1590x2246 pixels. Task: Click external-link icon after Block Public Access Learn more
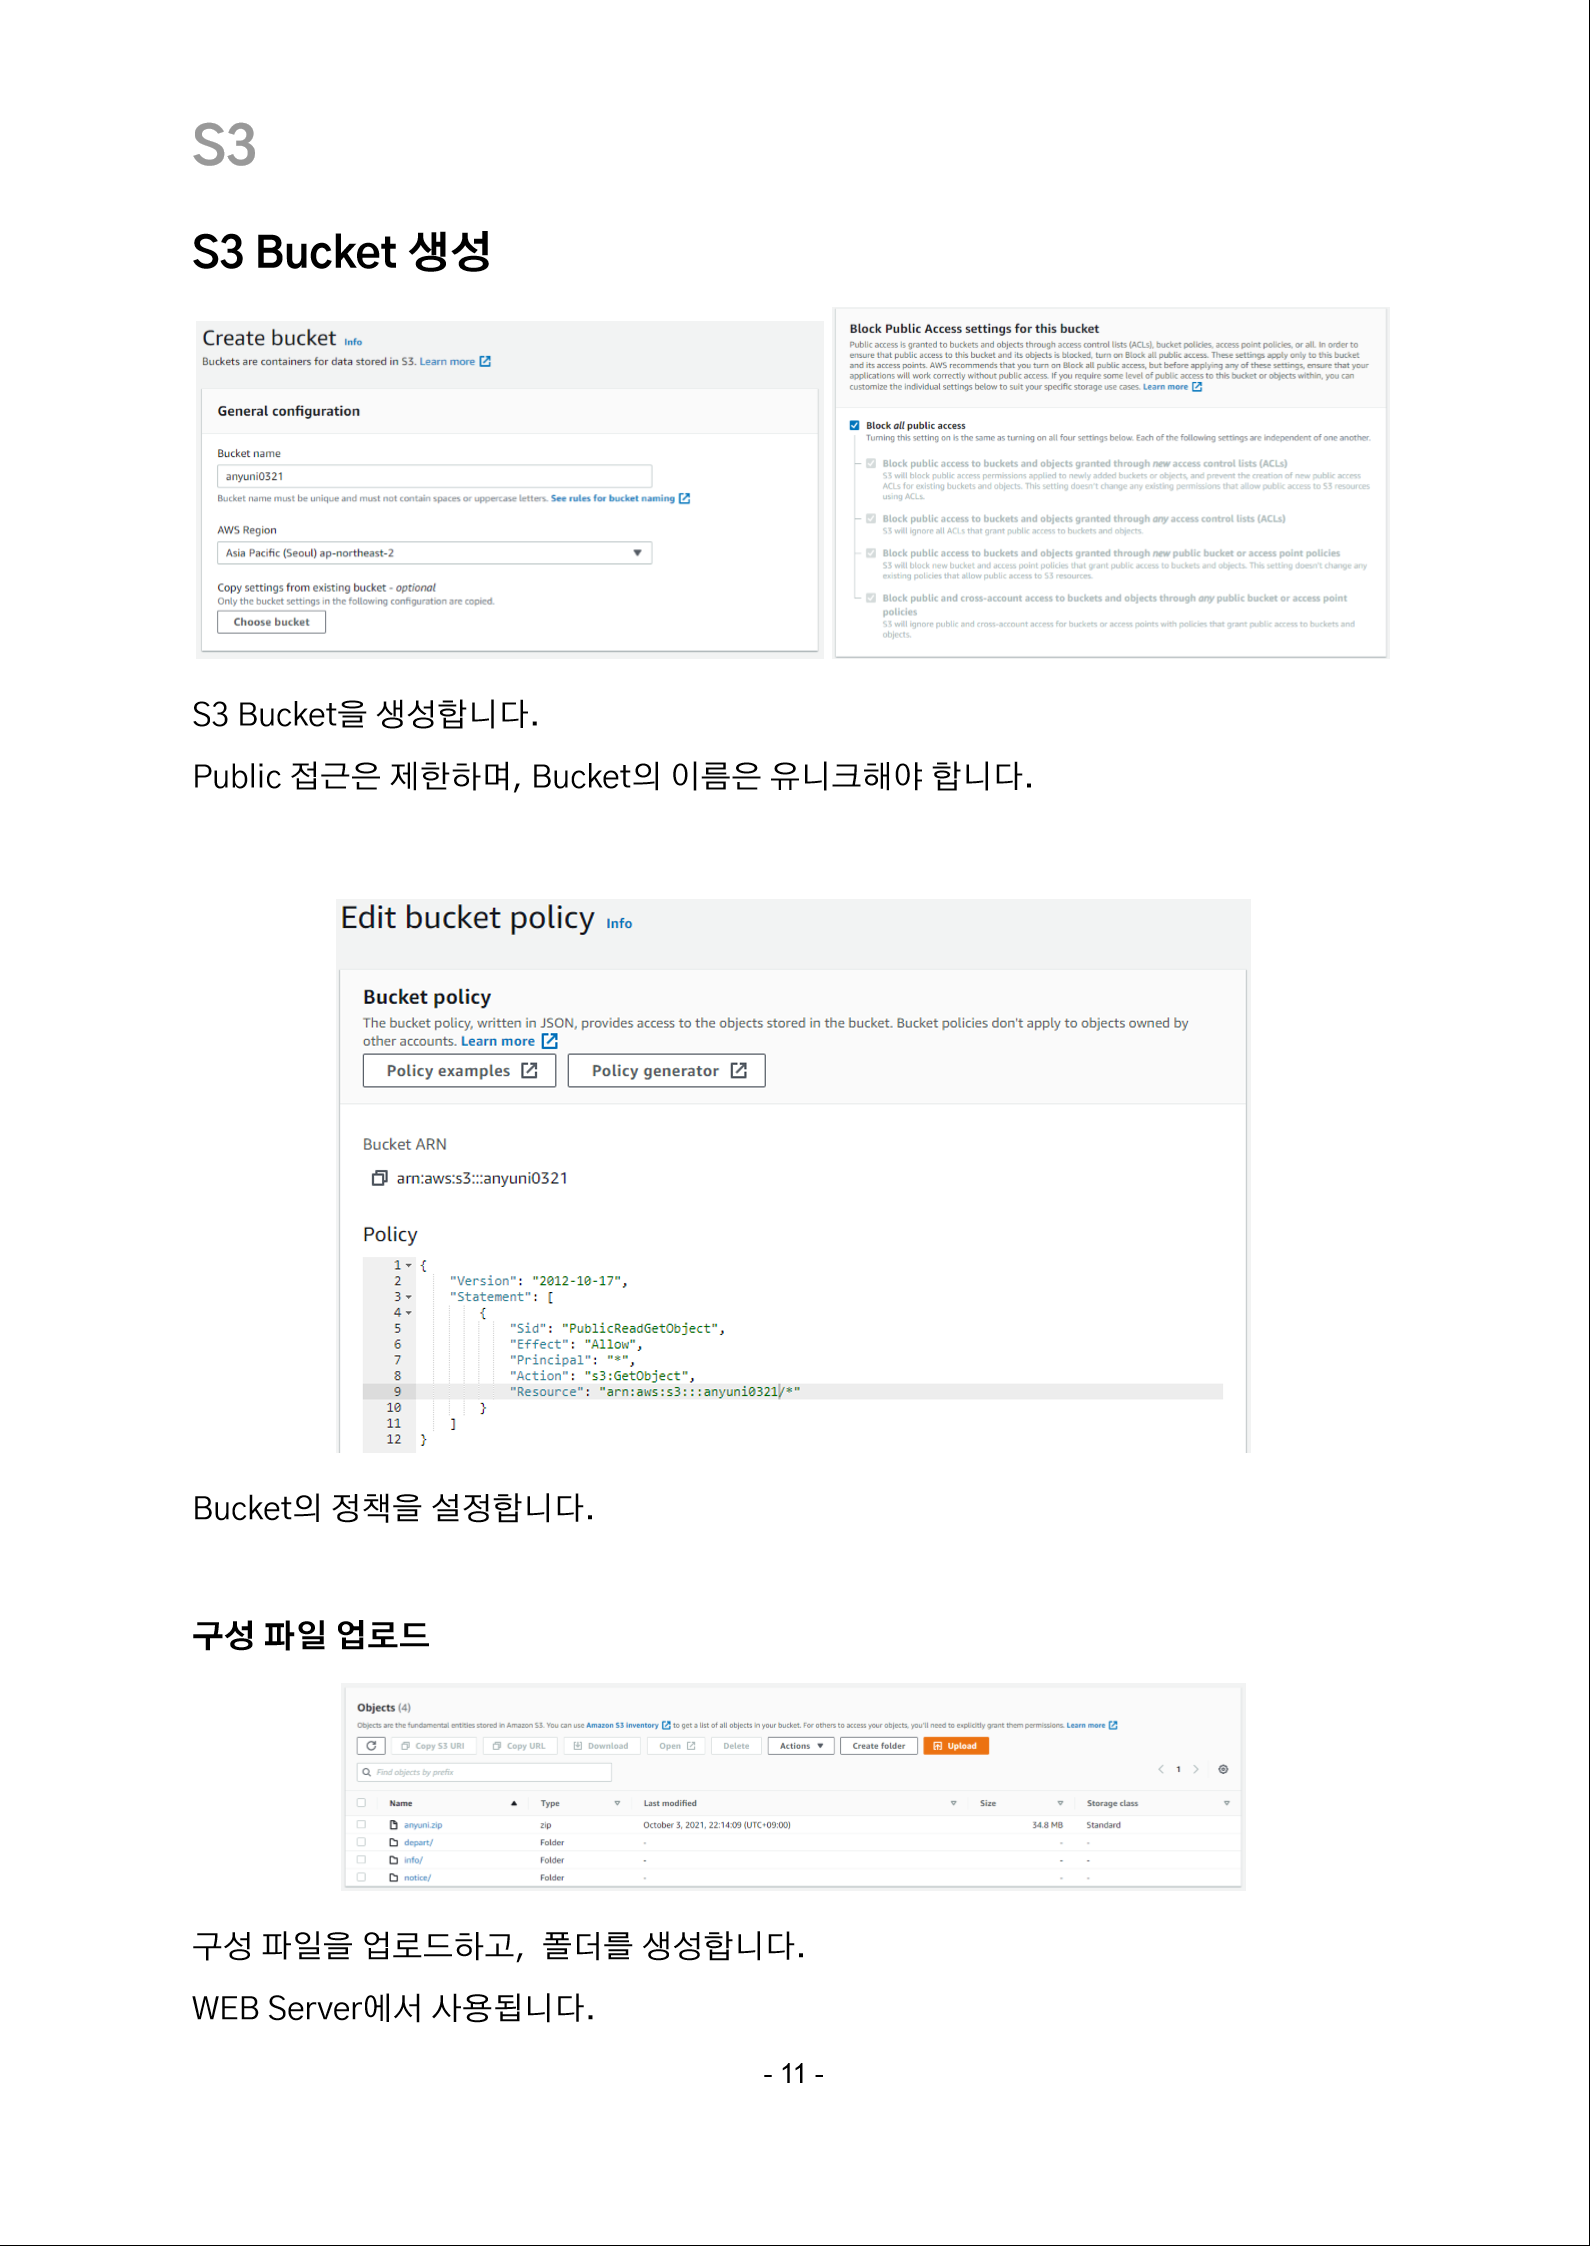[1197, 387]
